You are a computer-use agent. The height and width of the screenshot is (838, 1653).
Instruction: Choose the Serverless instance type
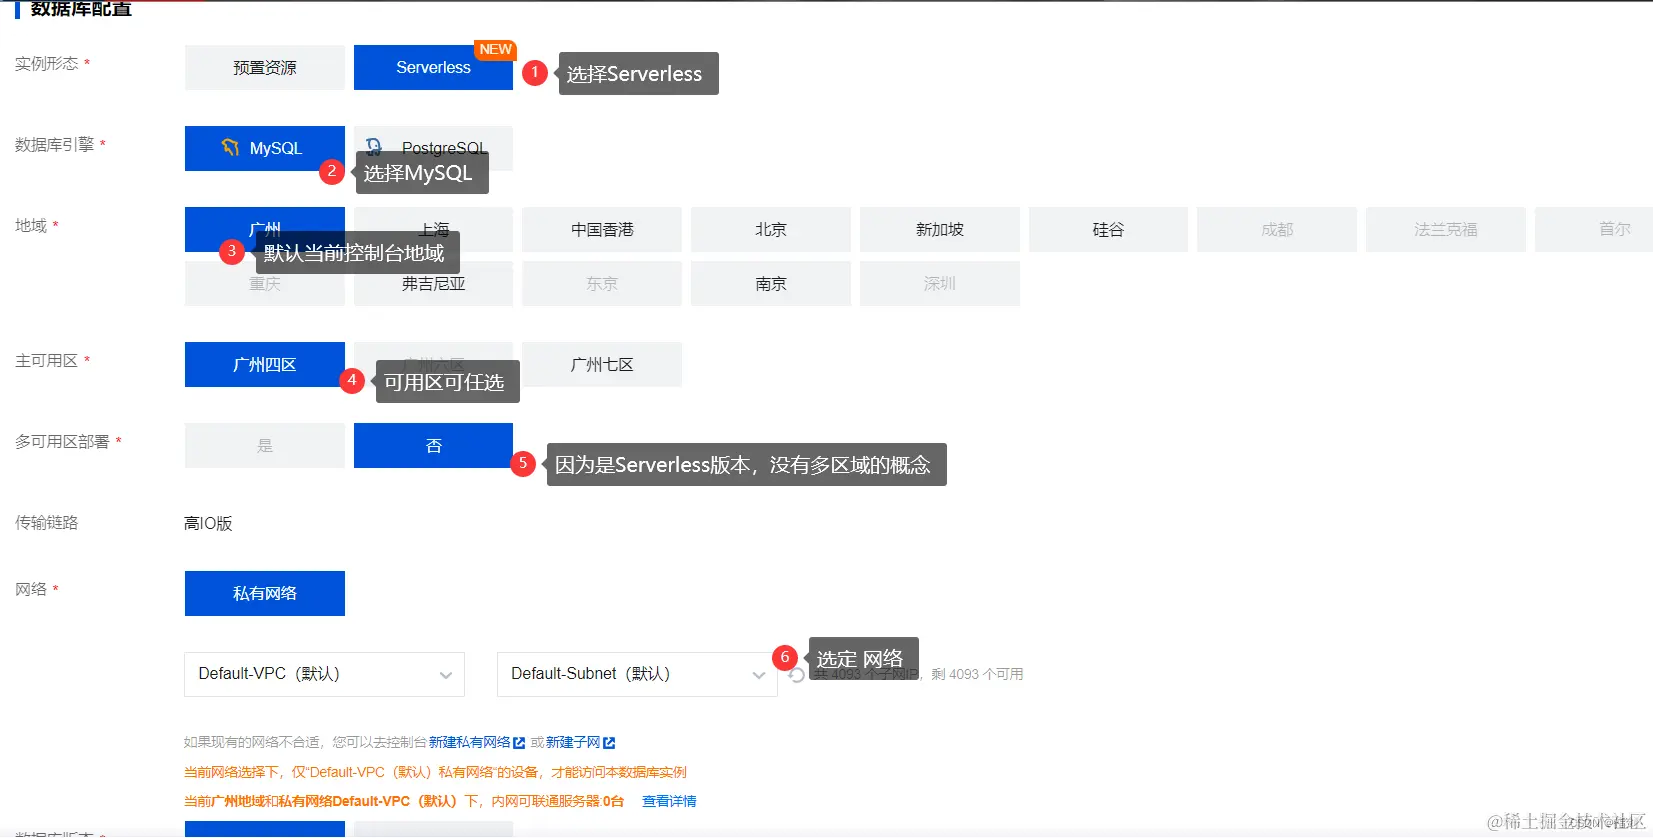point(433,67)
